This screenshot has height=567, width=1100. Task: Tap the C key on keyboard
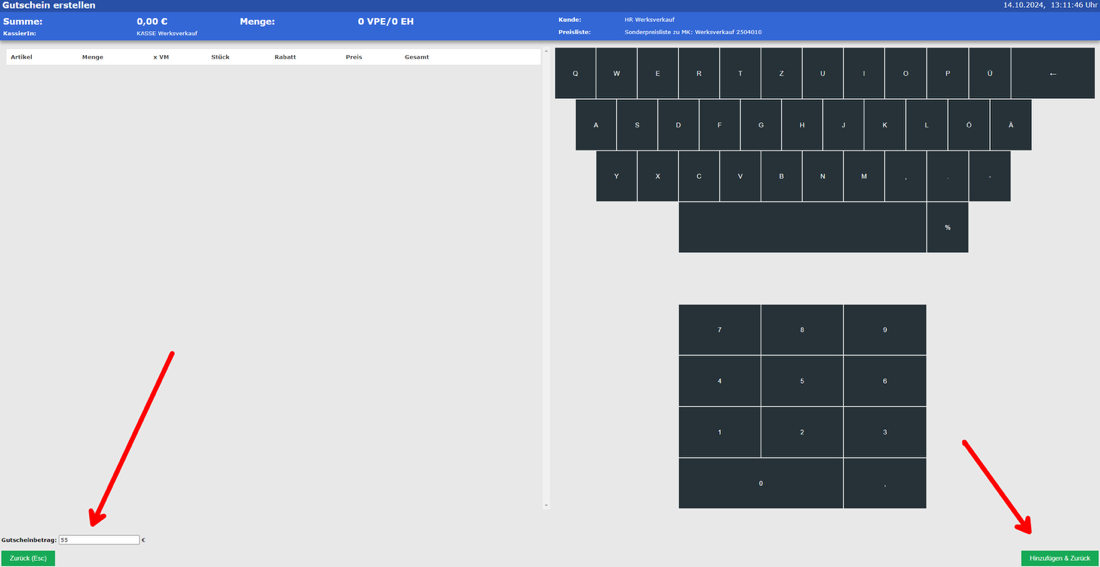[x=699, y=176]
